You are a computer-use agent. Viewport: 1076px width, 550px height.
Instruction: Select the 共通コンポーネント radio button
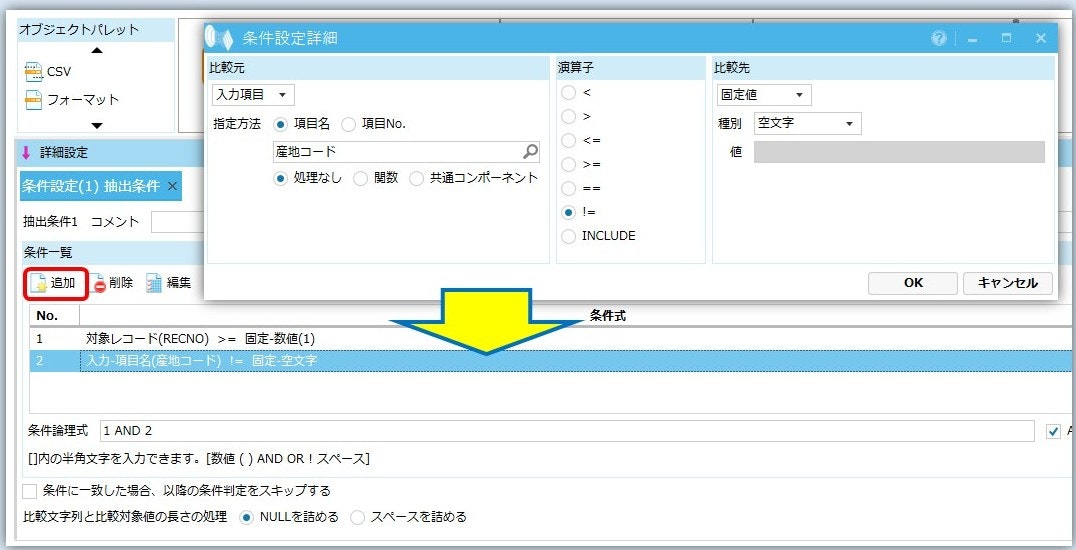tap(417, 179)
